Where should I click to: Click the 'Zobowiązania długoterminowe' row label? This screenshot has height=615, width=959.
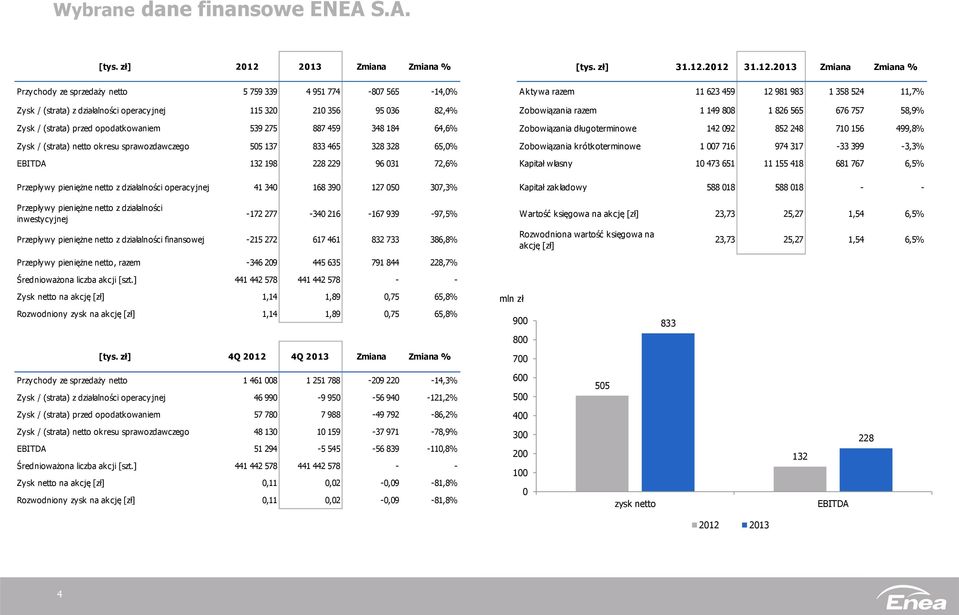[x=578, y=128]
